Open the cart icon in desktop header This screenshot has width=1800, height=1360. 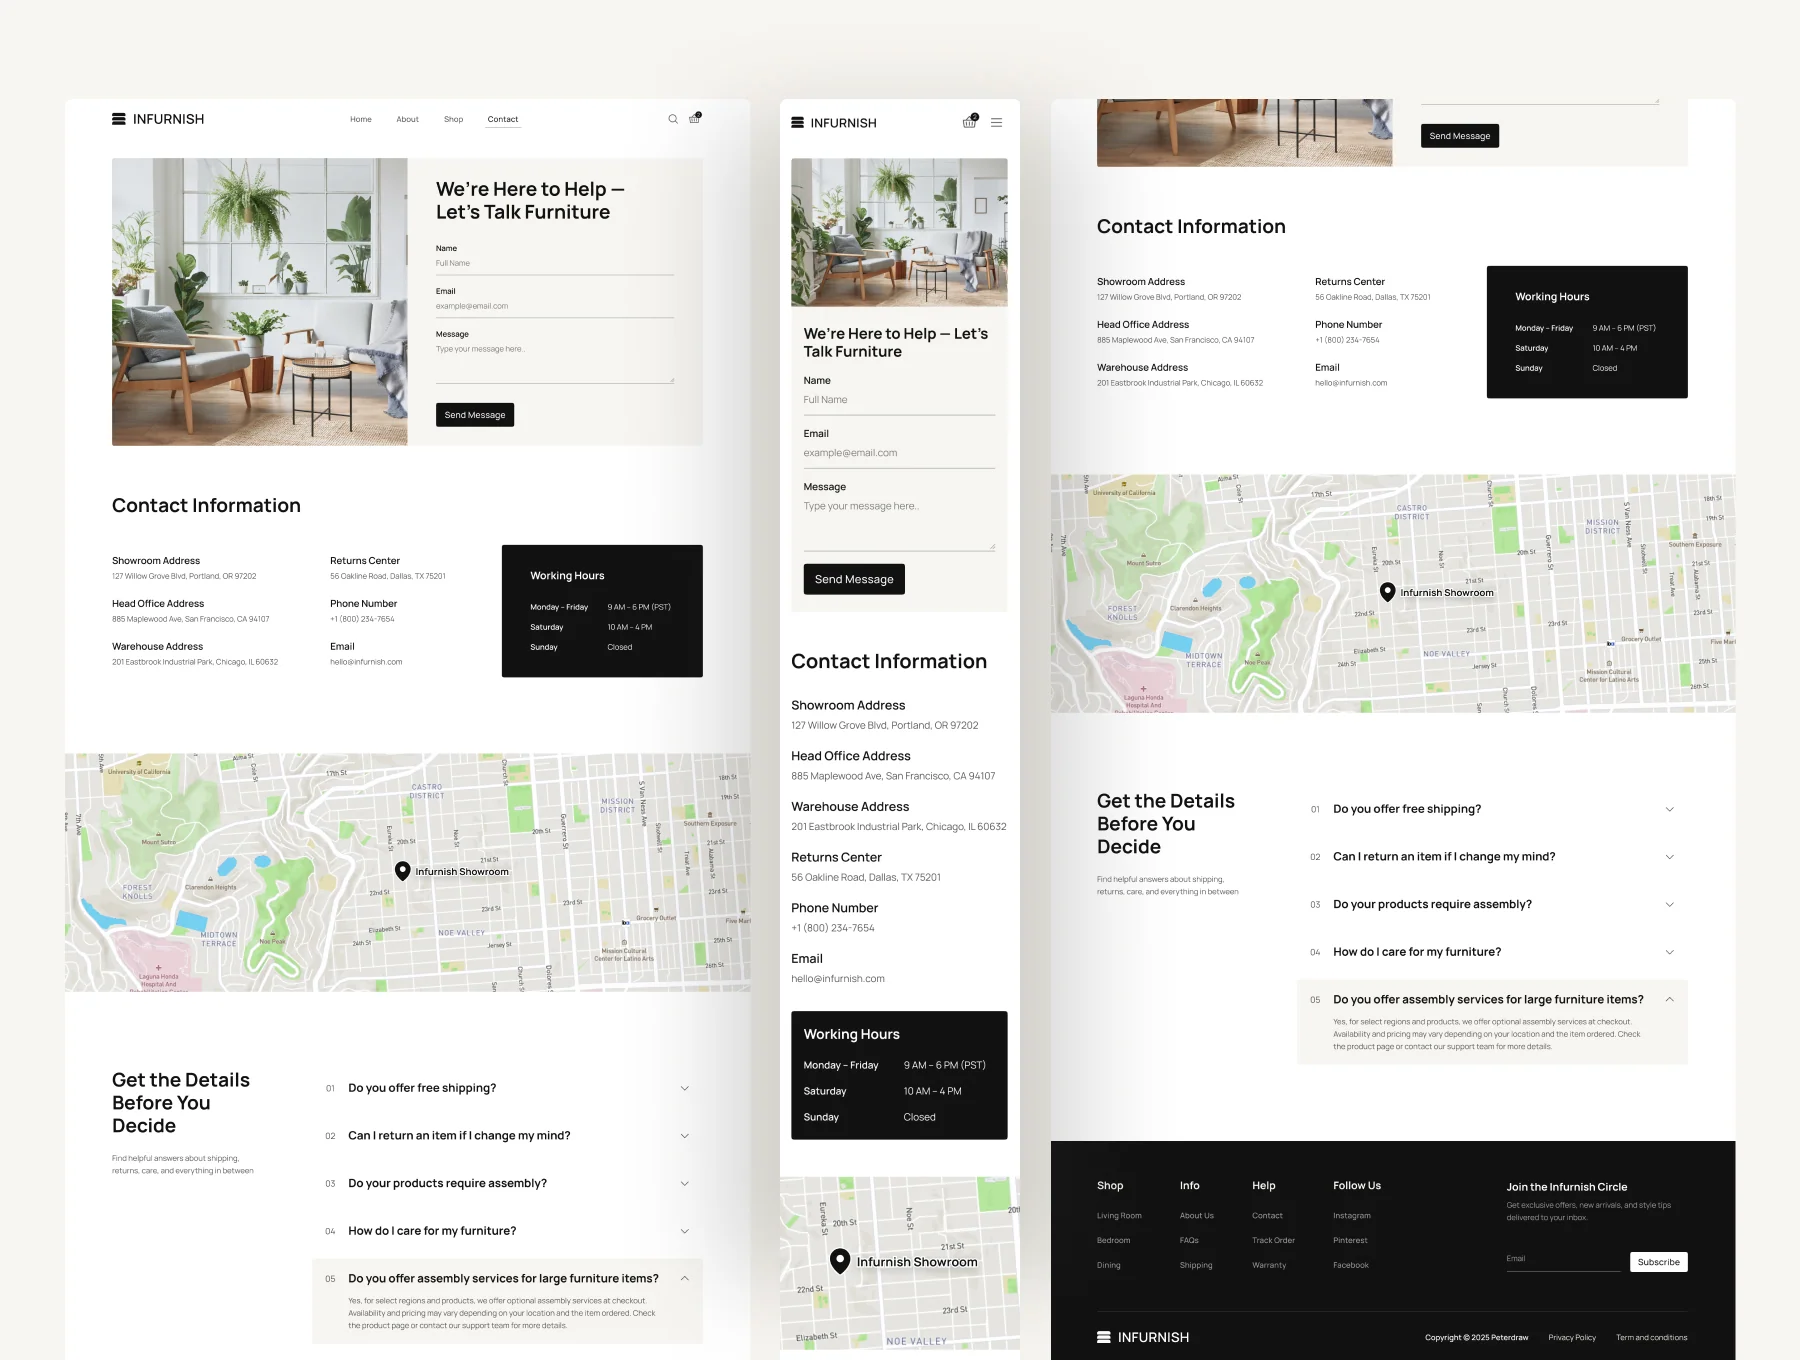point(695,118)
